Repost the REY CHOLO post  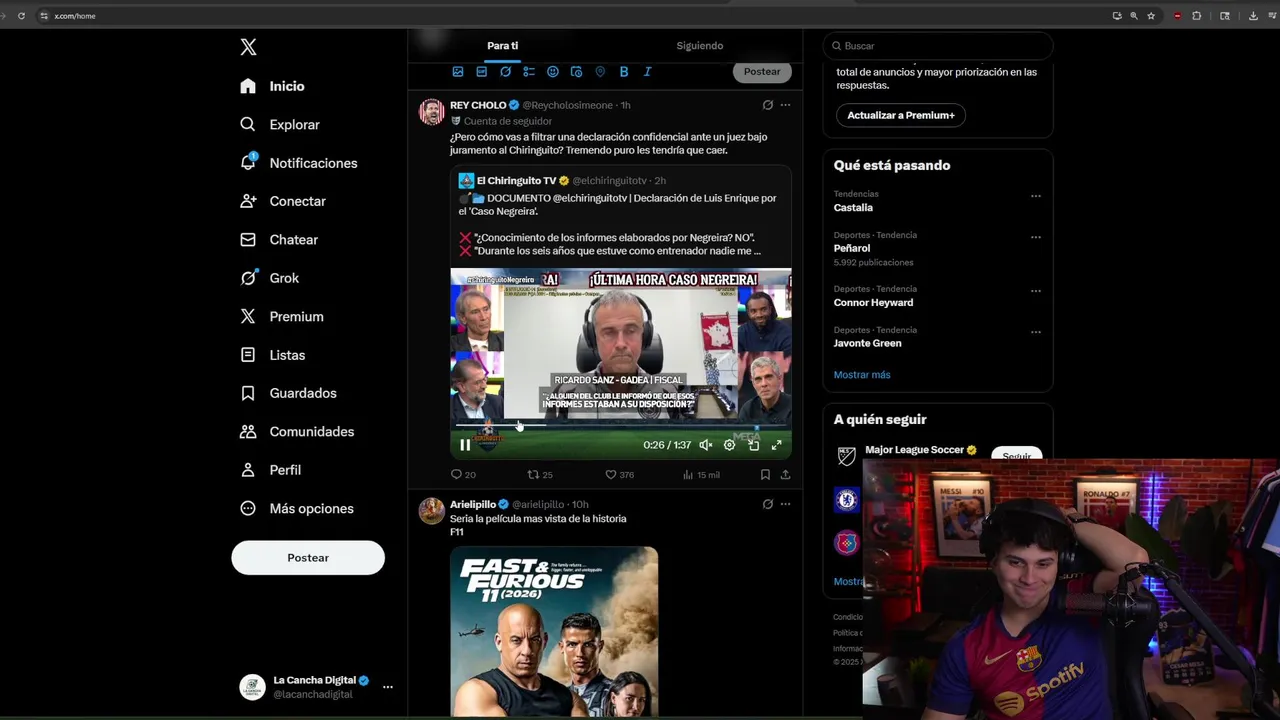(x=540, y=475)
